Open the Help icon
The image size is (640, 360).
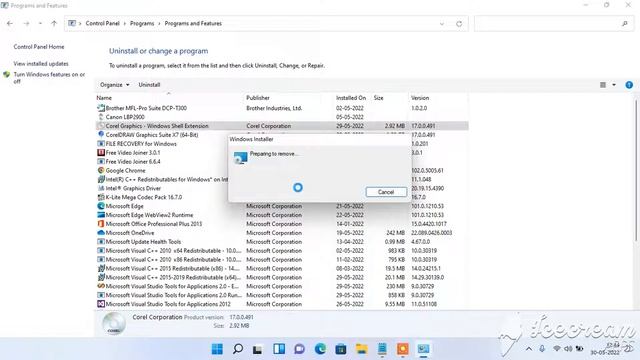coord(629,85)
